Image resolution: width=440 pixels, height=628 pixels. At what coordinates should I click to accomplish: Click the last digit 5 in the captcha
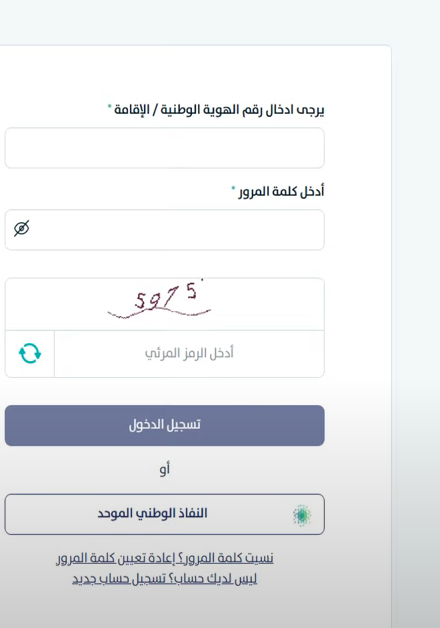[x=192, y=291]
